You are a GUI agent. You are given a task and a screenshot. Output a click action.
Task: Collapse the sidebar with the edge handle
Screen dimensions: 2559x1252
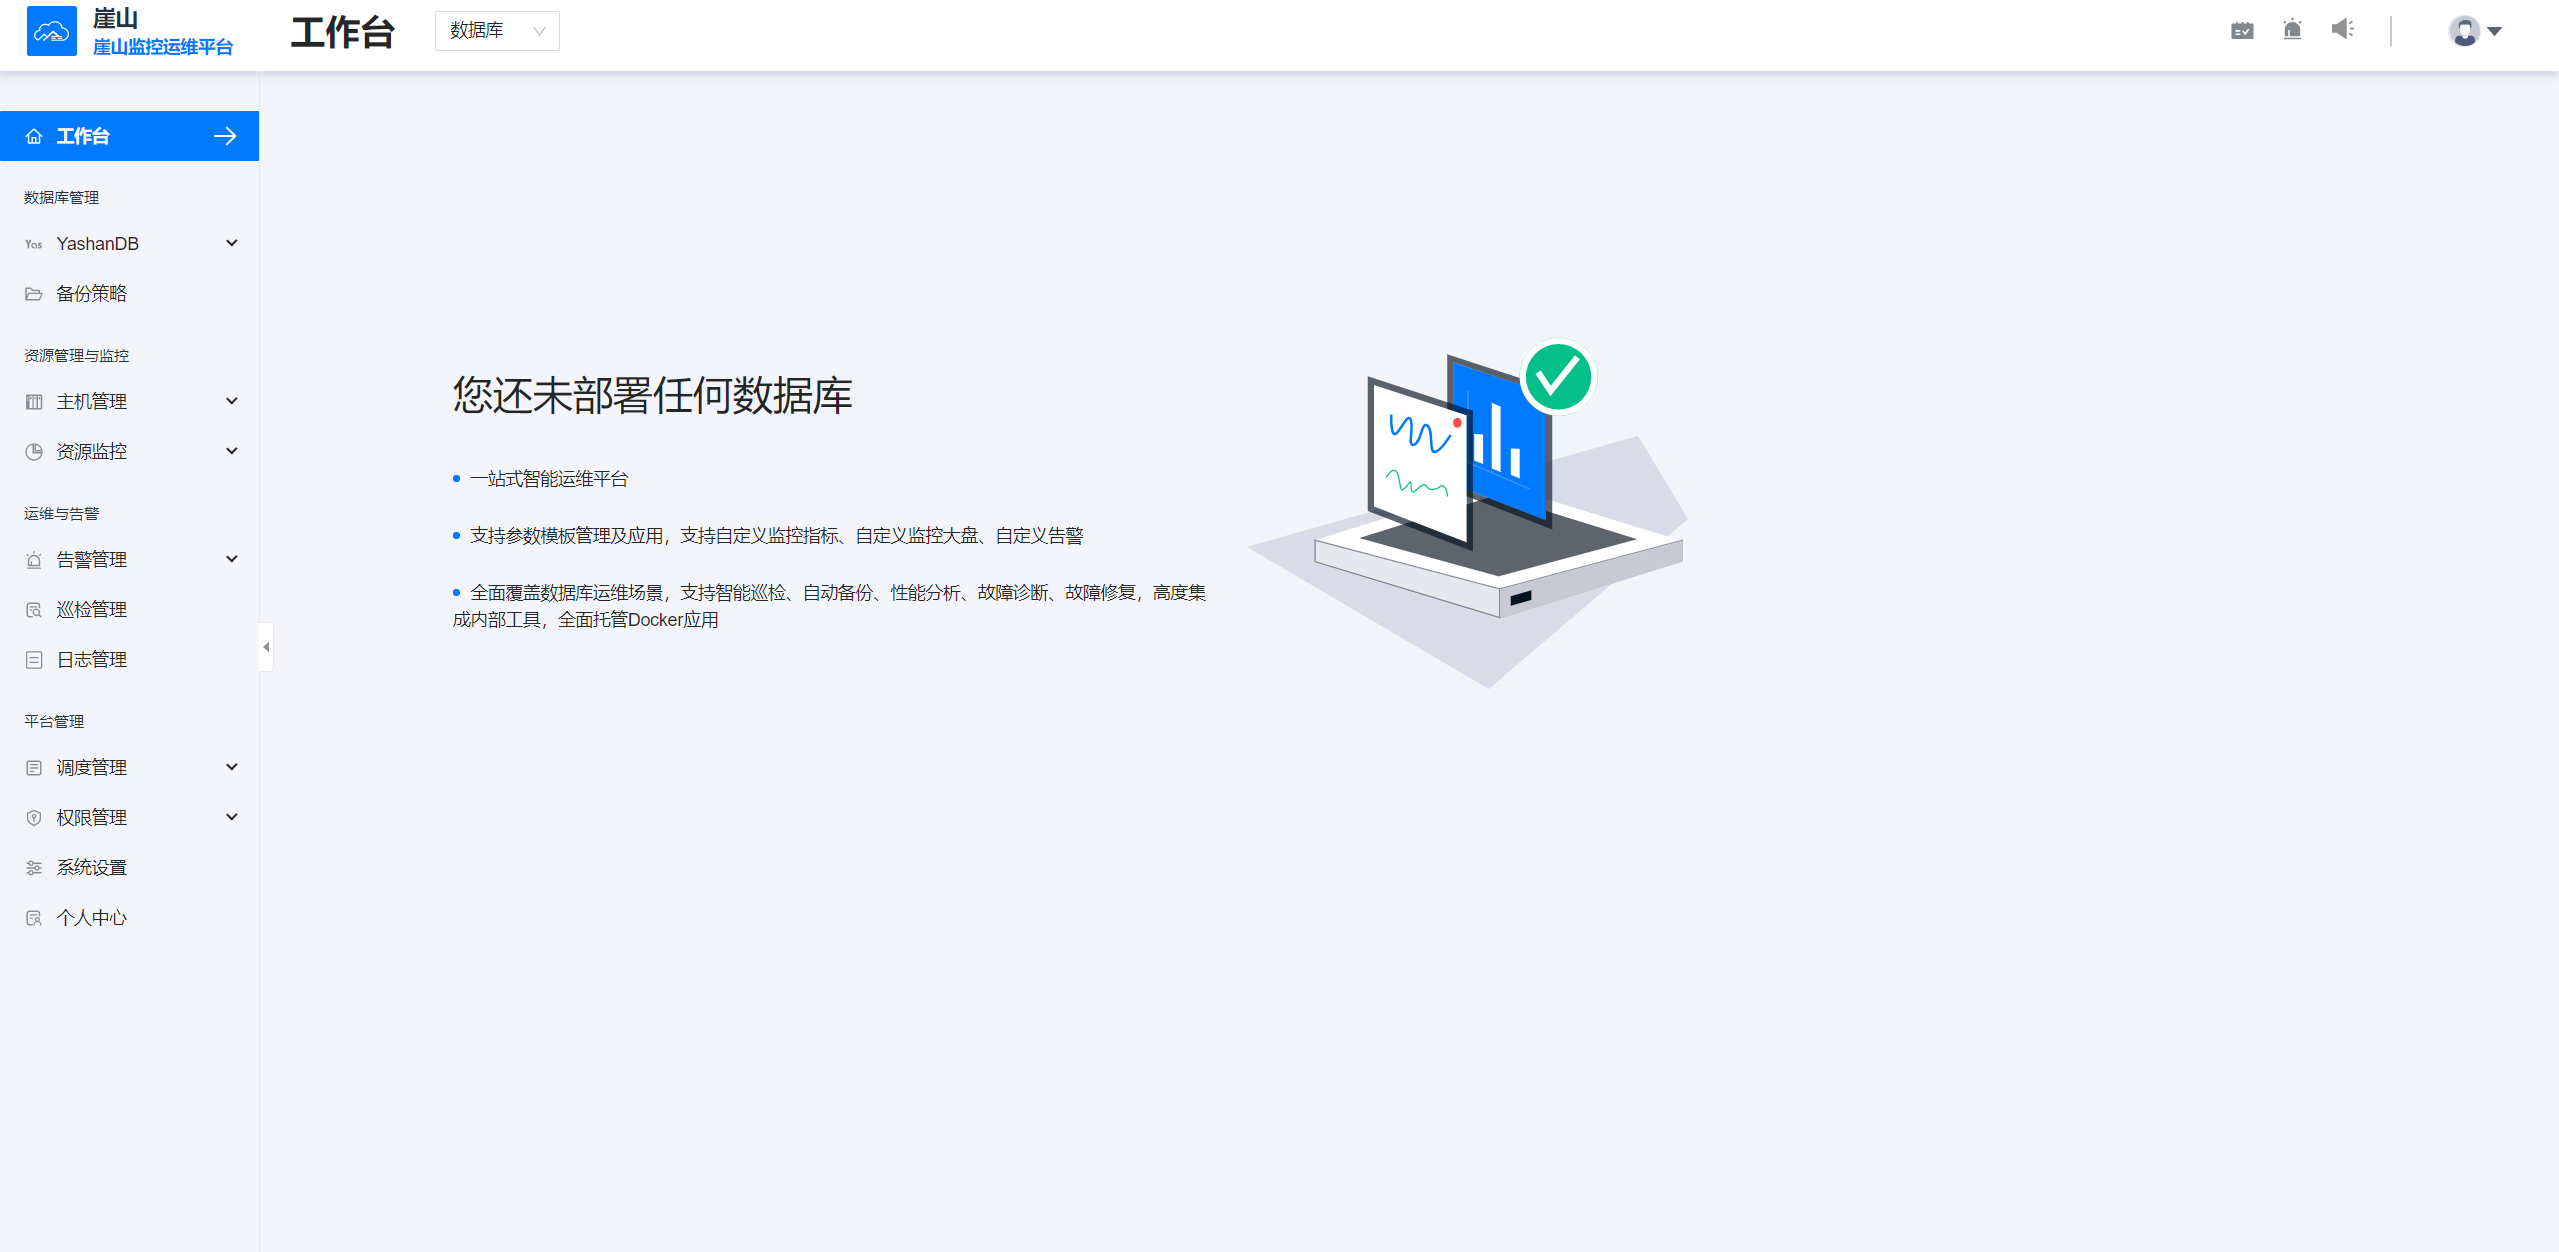click(x=266, y=647)
